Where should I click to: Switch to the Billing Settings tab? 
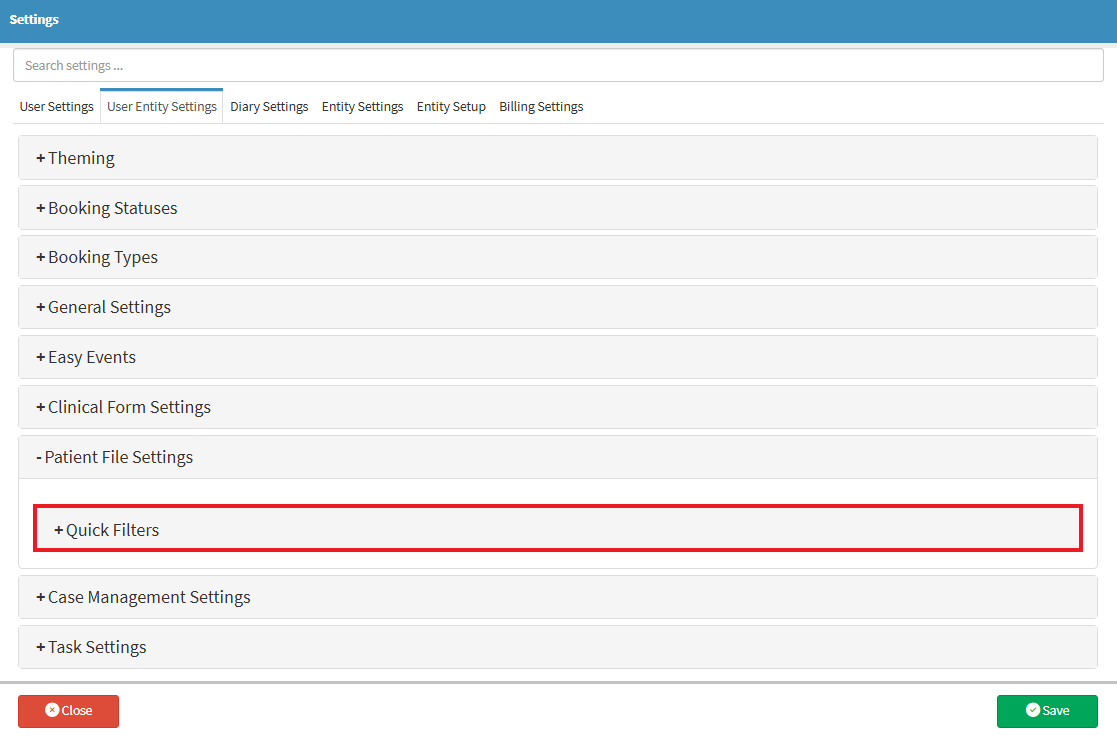pos(541,107)
